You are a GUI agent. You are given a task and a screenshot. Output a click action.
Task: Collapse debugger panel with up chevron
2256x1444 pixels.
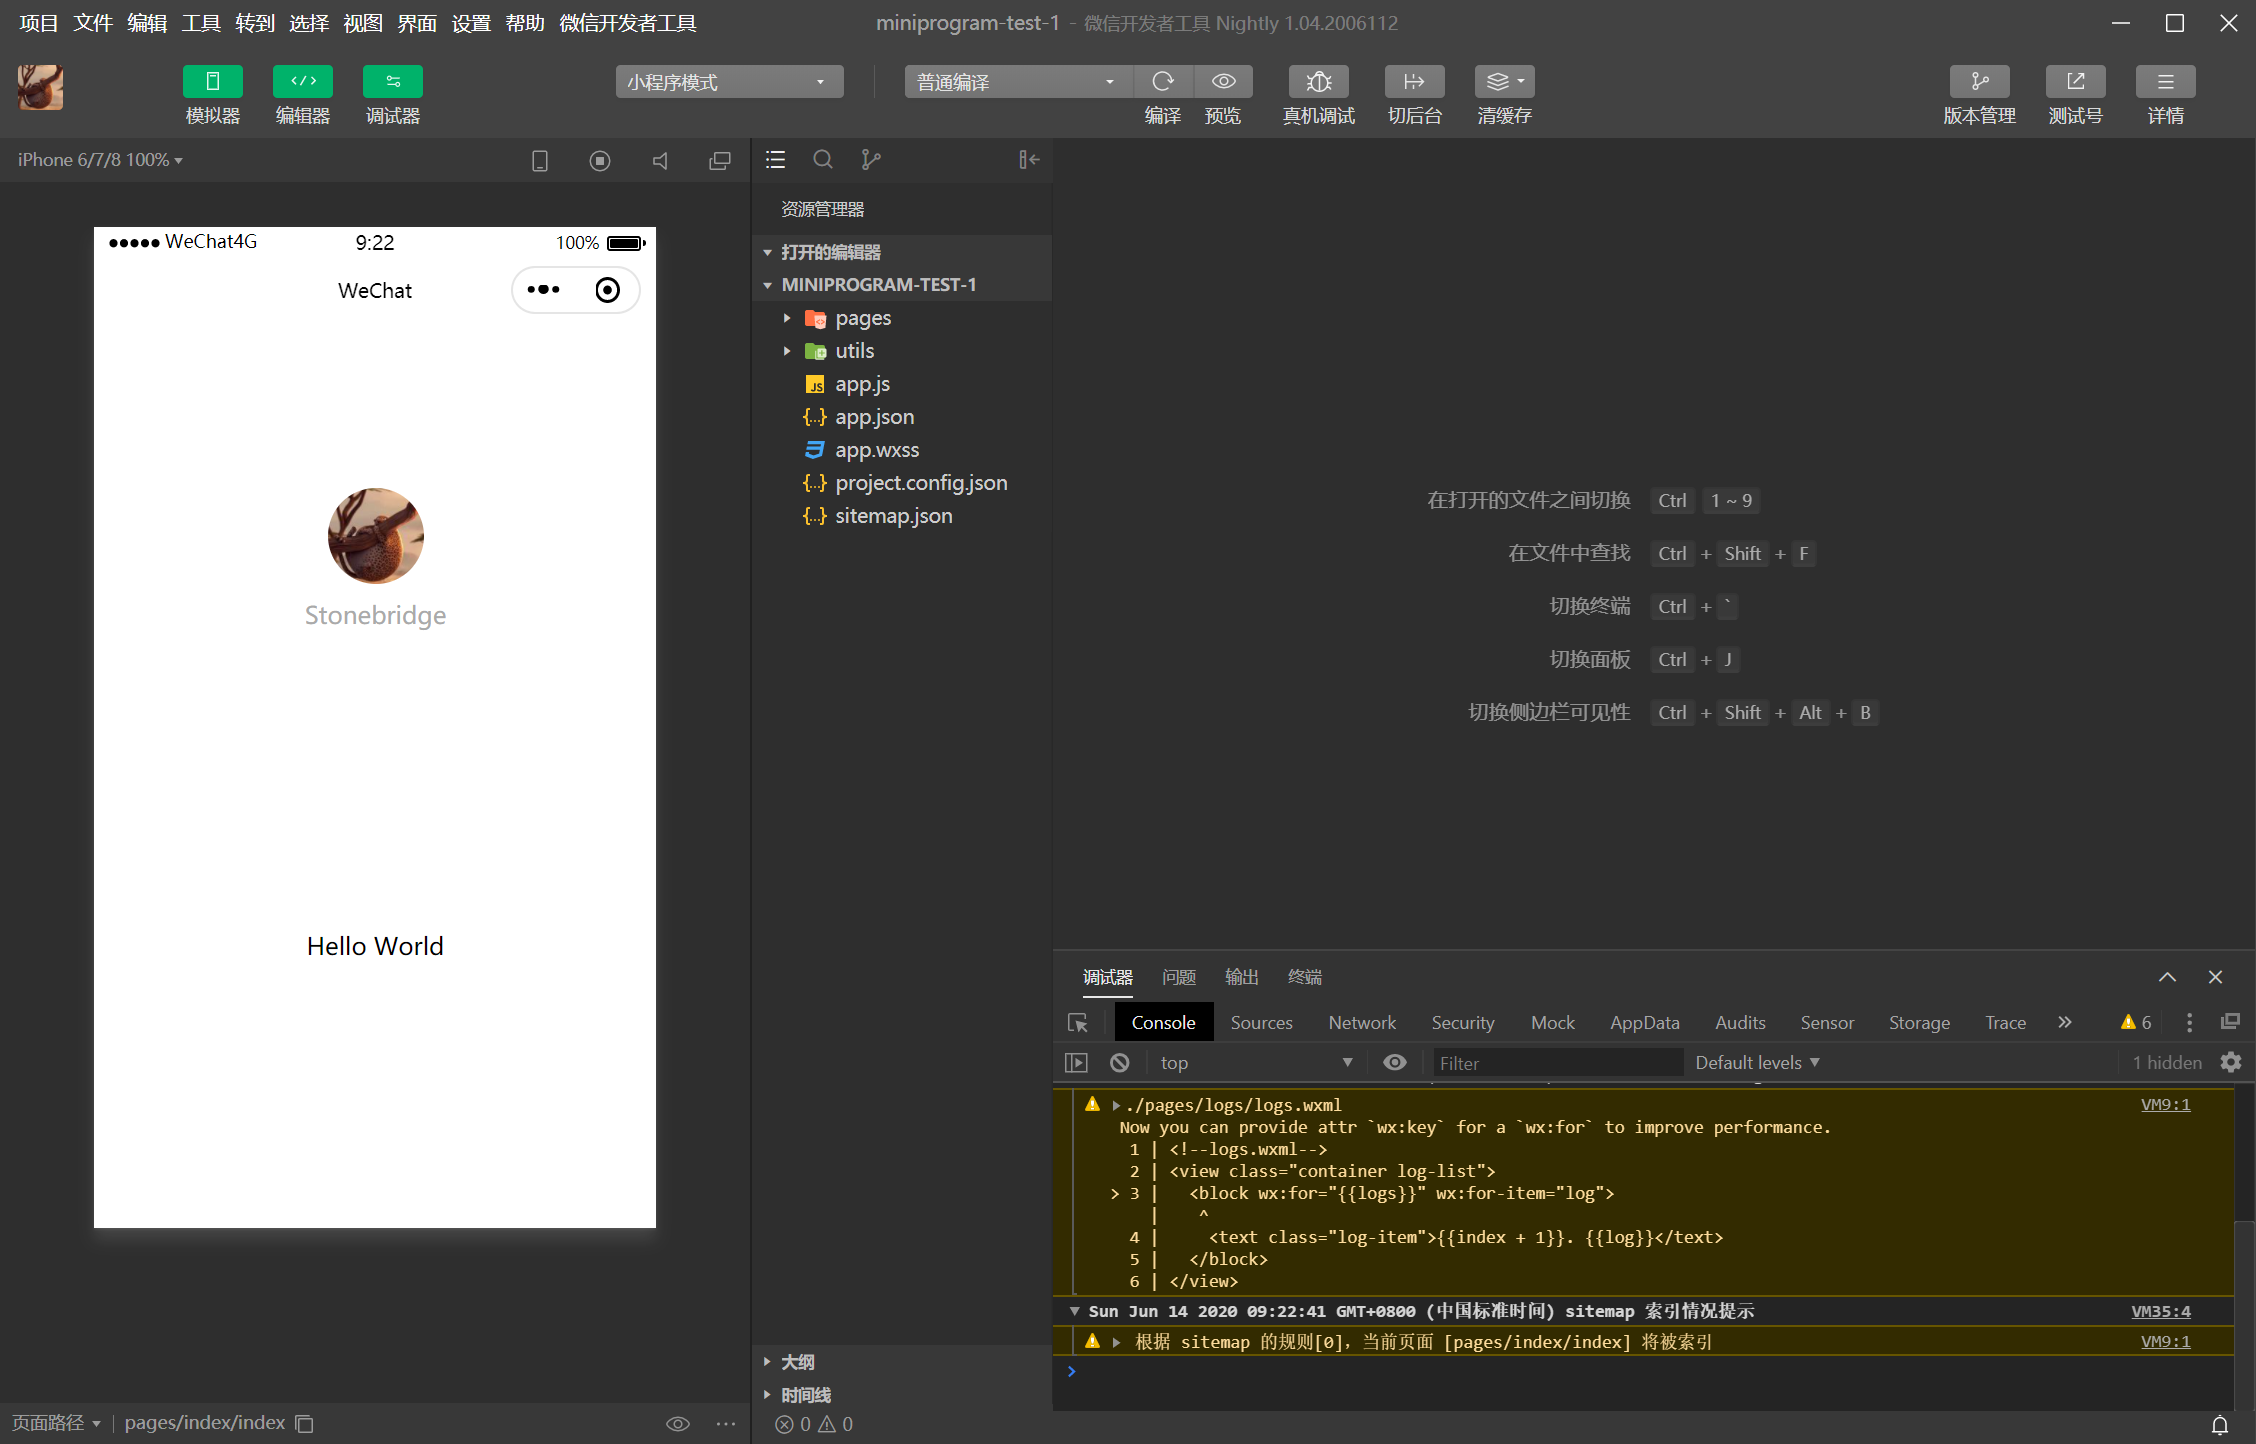click(x=2167, y=977)
